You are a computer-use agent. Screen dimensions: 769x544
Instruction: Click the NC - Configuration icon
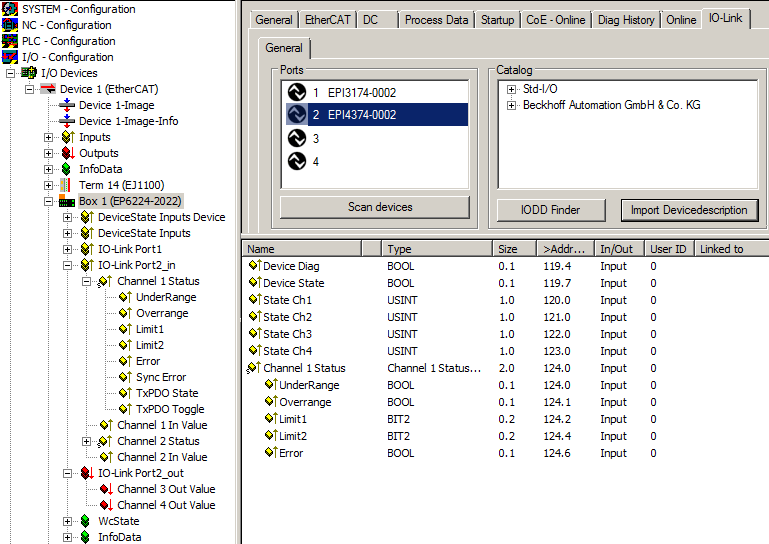click(9, 25)
